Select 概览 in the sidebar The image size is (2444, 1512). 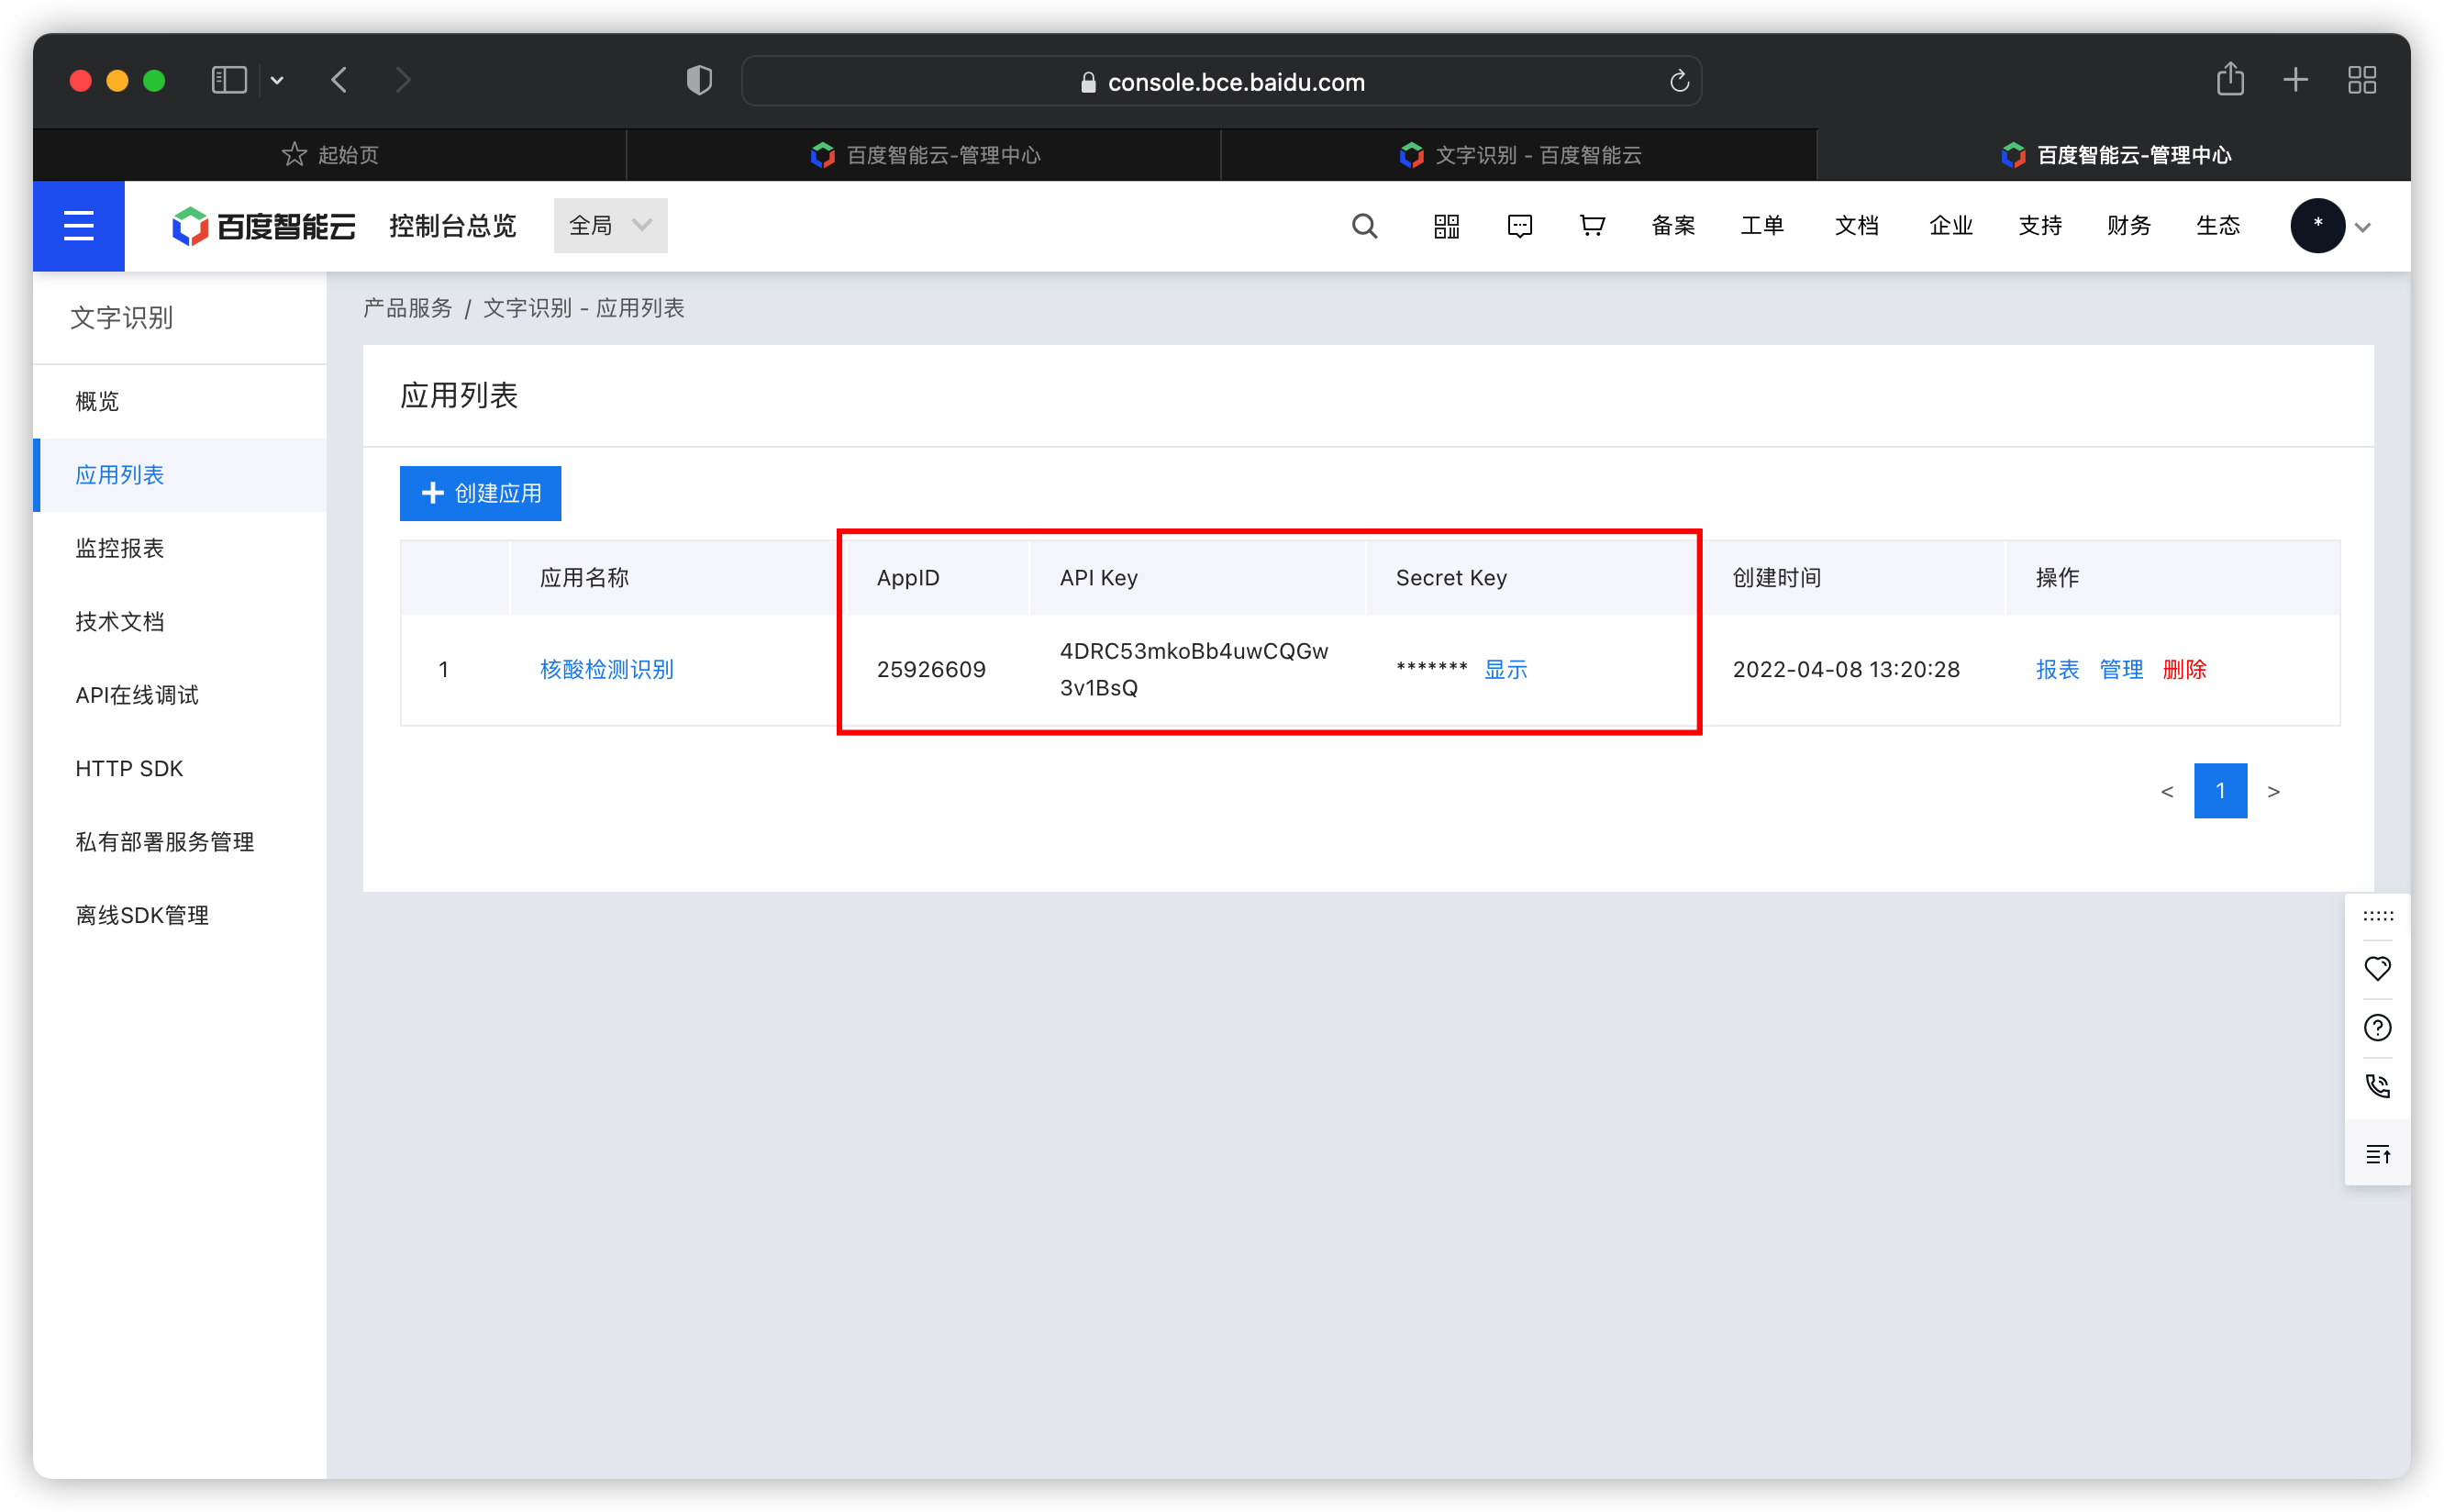pyautogui.click(x=180, y=401)
